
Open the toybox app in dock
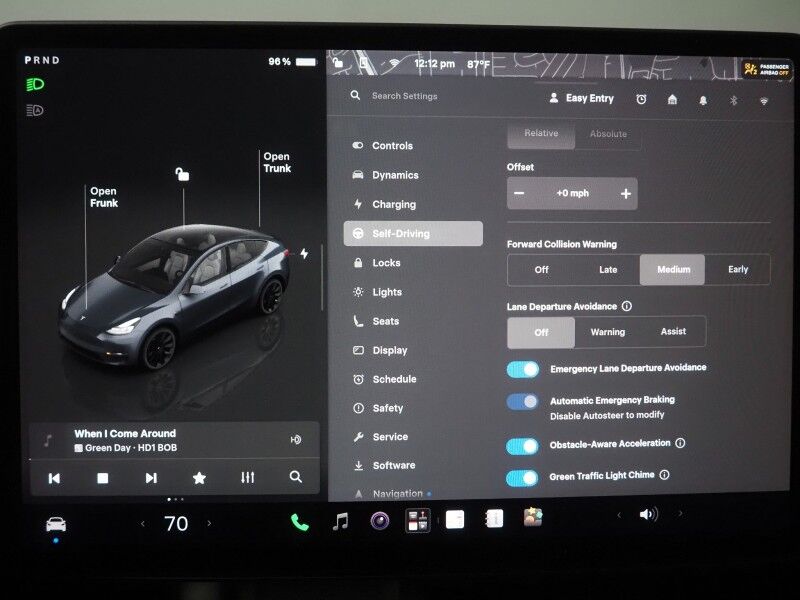[x=533, y=517]
